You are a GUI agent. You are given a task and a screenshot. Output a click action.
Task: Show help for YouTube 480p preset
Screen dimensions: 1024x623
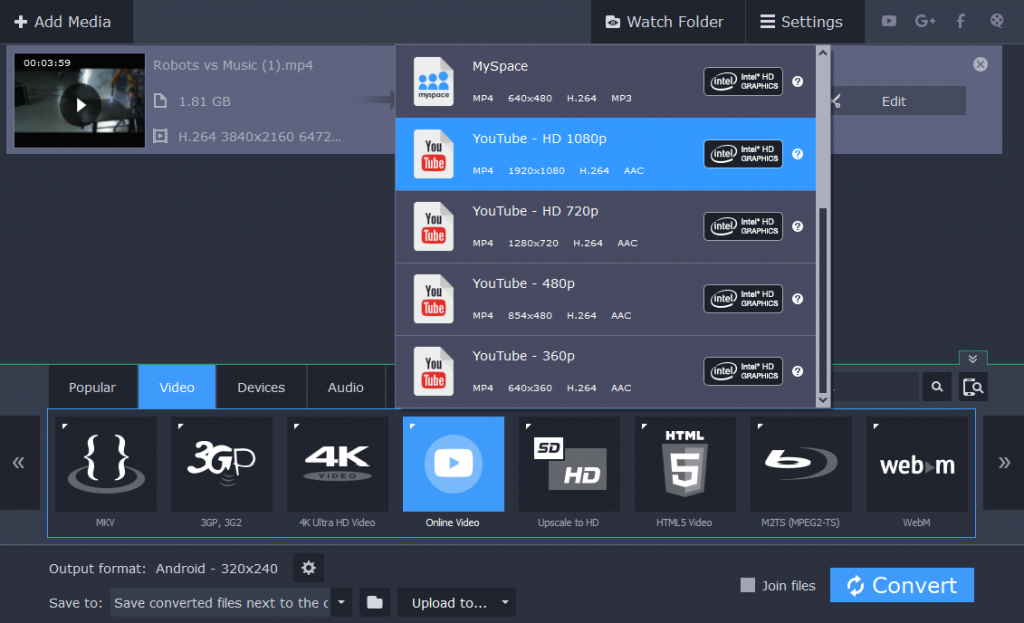(797, 299)
